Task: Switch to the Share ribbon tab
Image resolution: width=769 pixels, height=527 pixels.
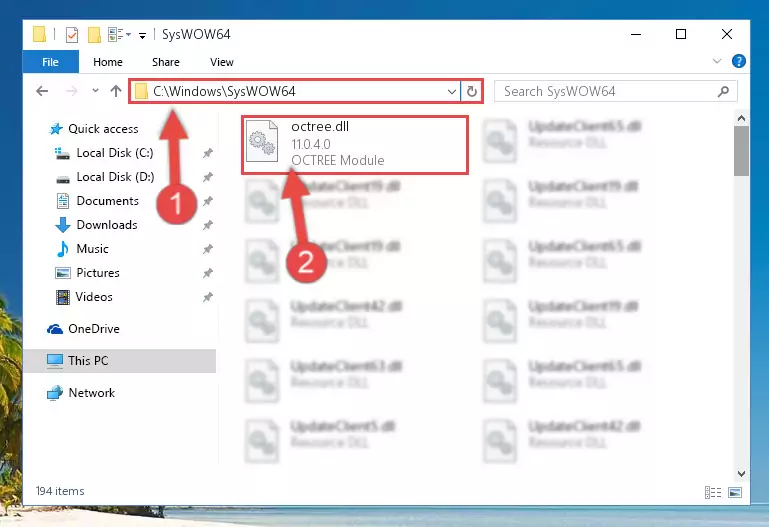Action: click(166, 62)
